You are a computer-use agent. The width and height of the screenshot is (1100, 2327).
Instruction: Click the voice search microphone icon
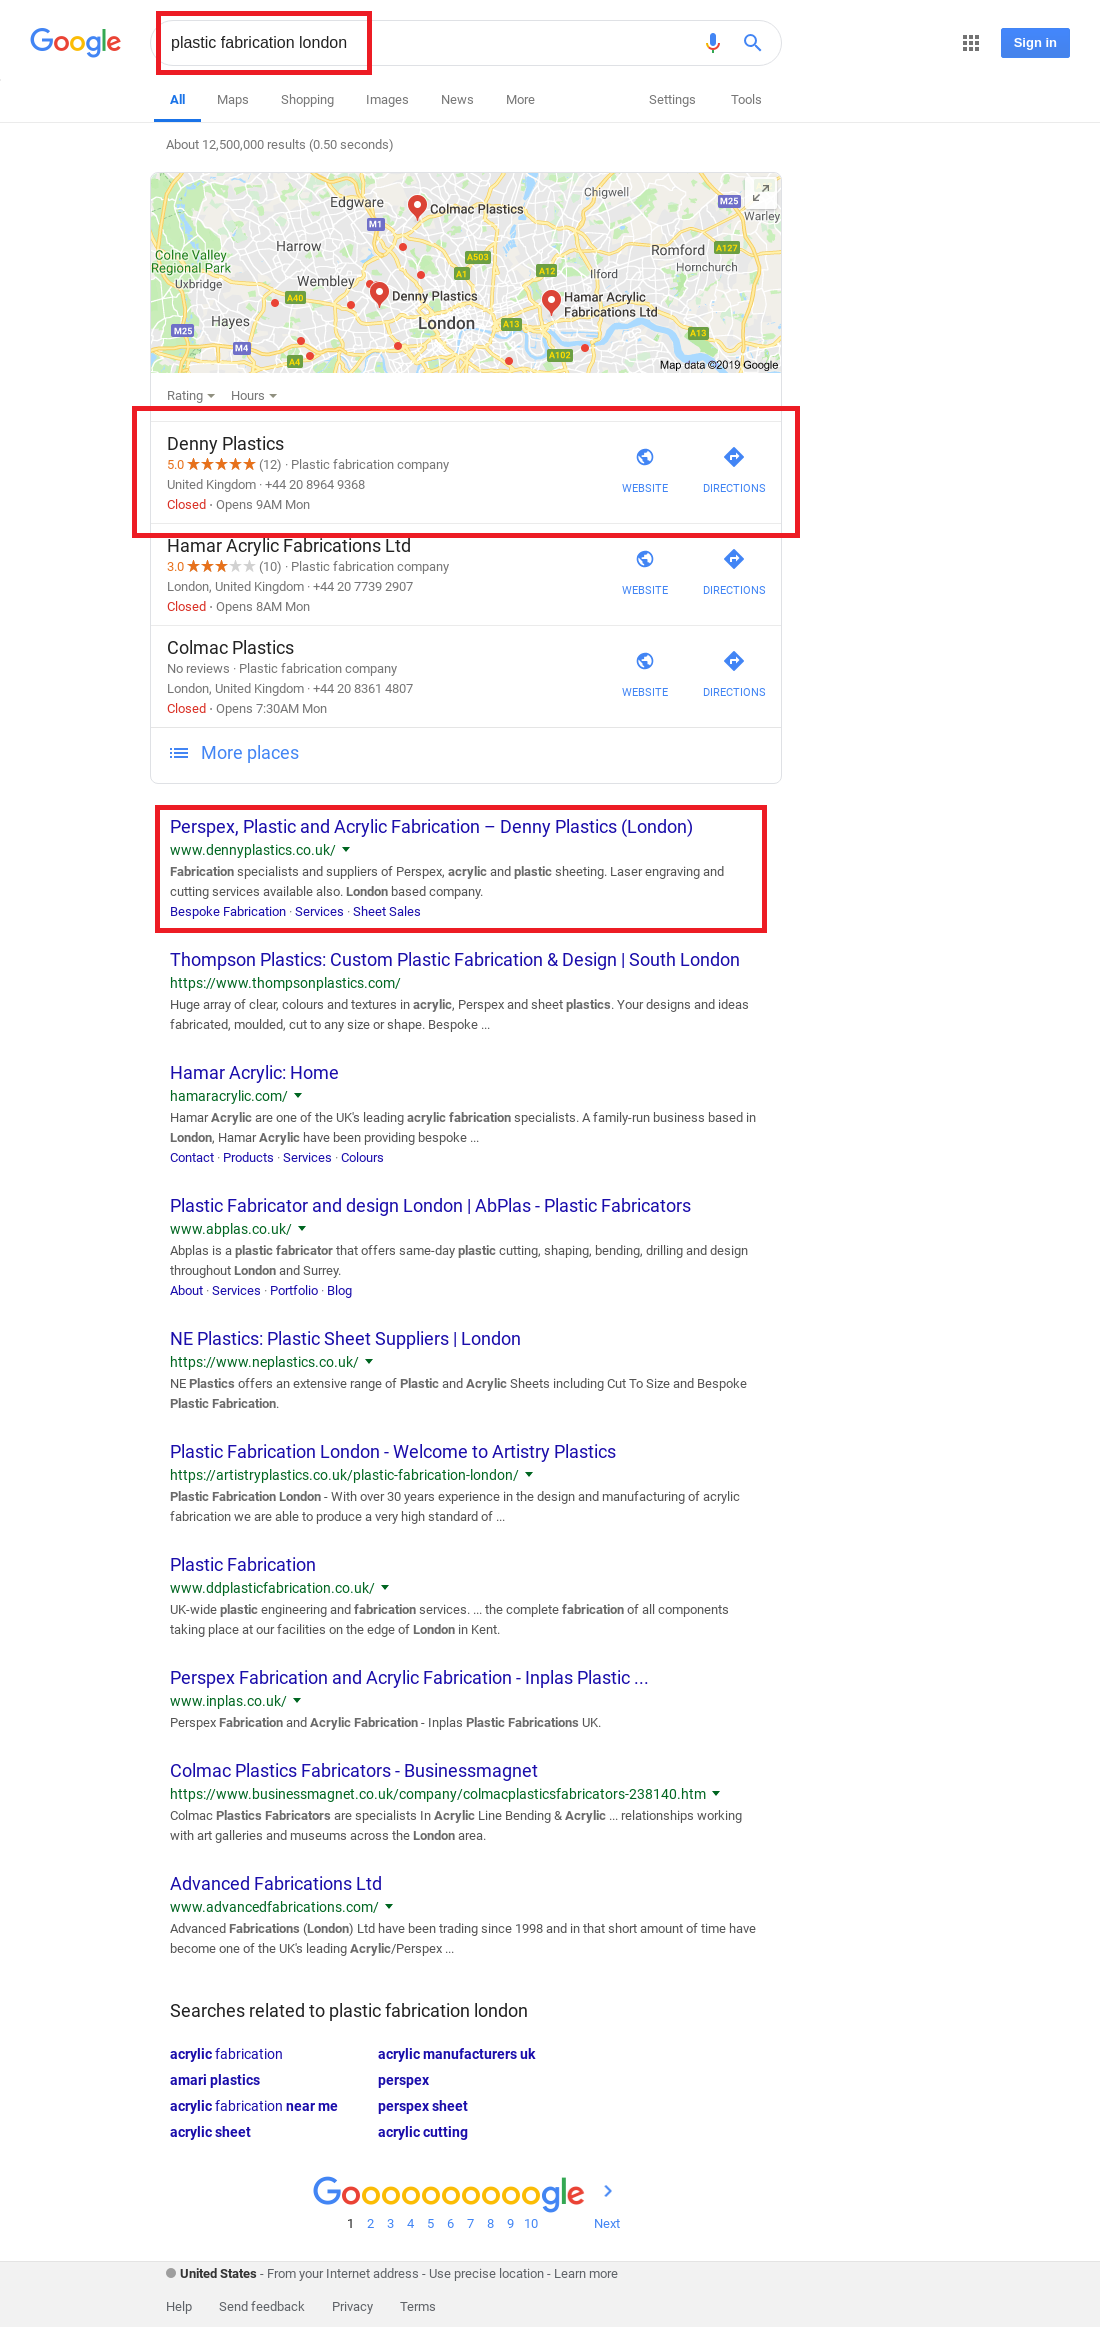point(712,43)
